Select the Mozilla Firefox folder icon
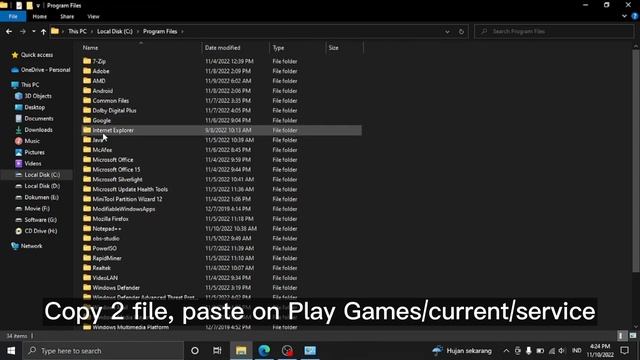Image resolution: width=640 pixels, height=360 pixels. (87, 218)
